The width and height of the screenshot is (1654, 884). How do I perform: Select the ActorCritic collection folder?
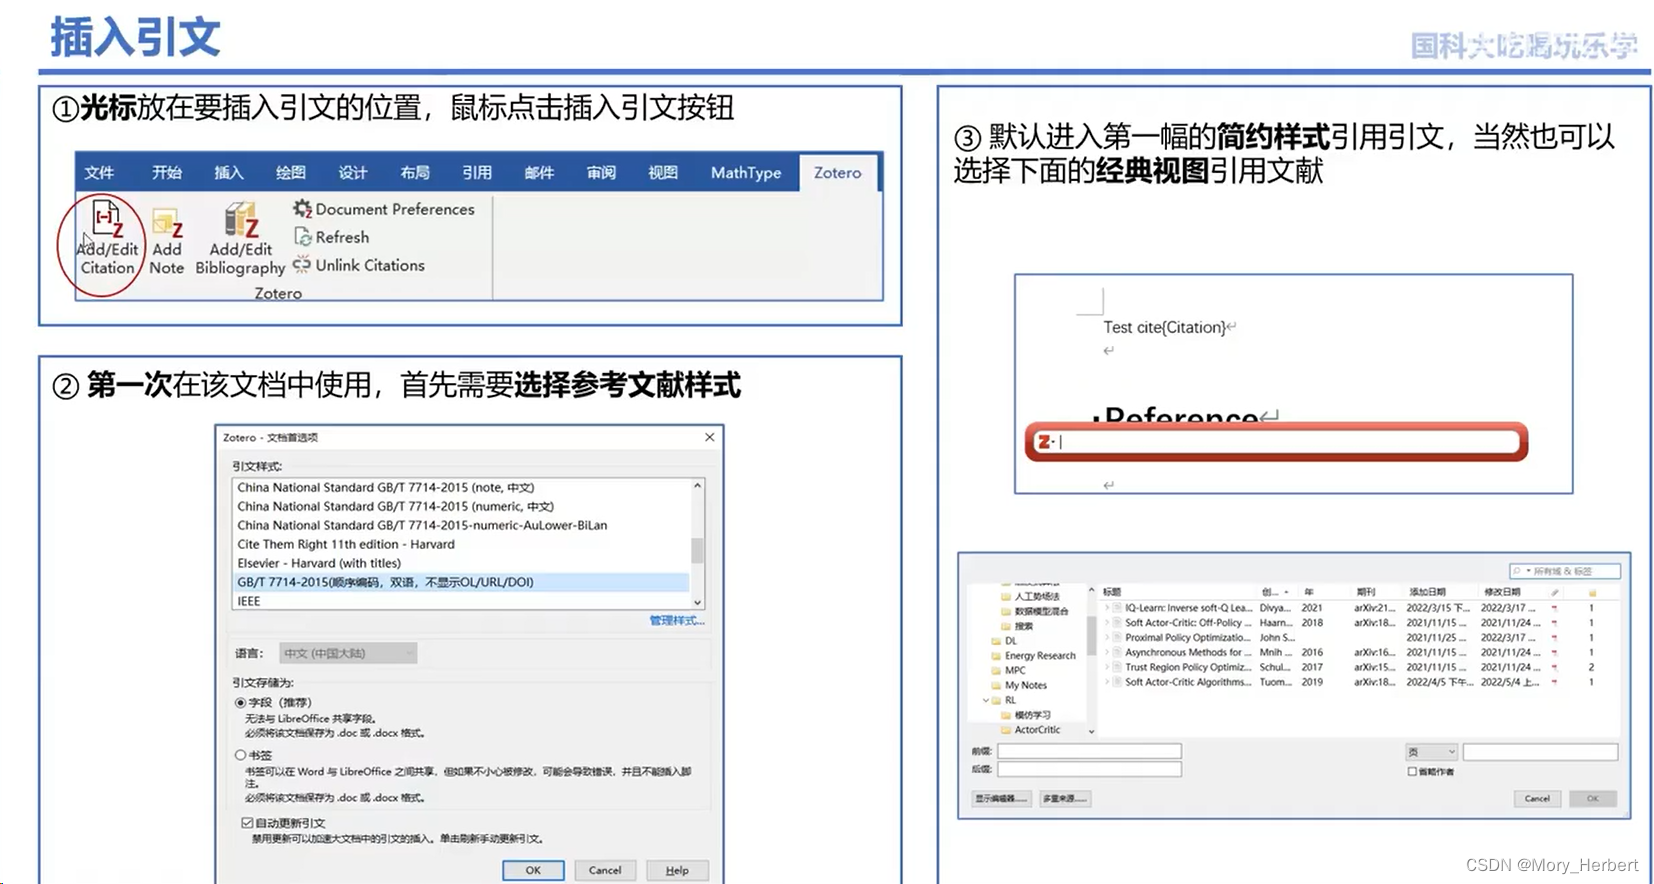click(x=1031, y=730)
